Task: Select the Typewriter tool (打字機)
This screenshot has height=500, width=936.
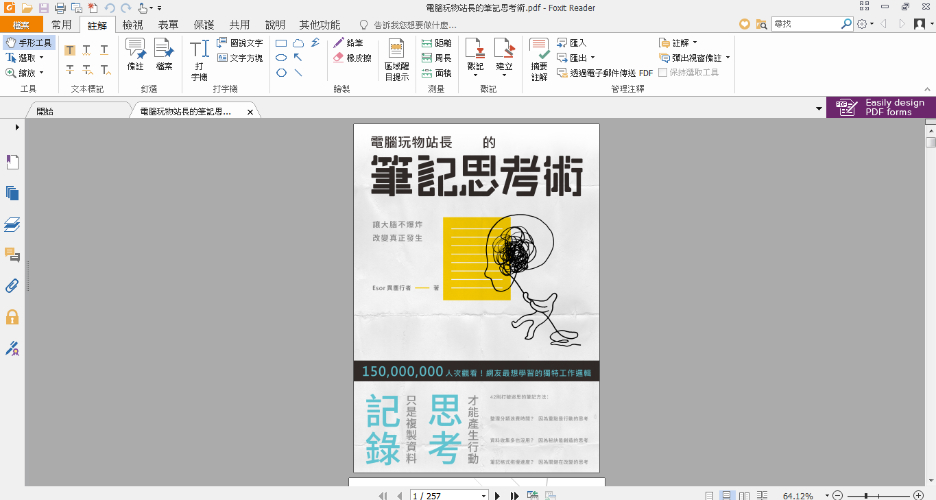Action: point(199,60)
